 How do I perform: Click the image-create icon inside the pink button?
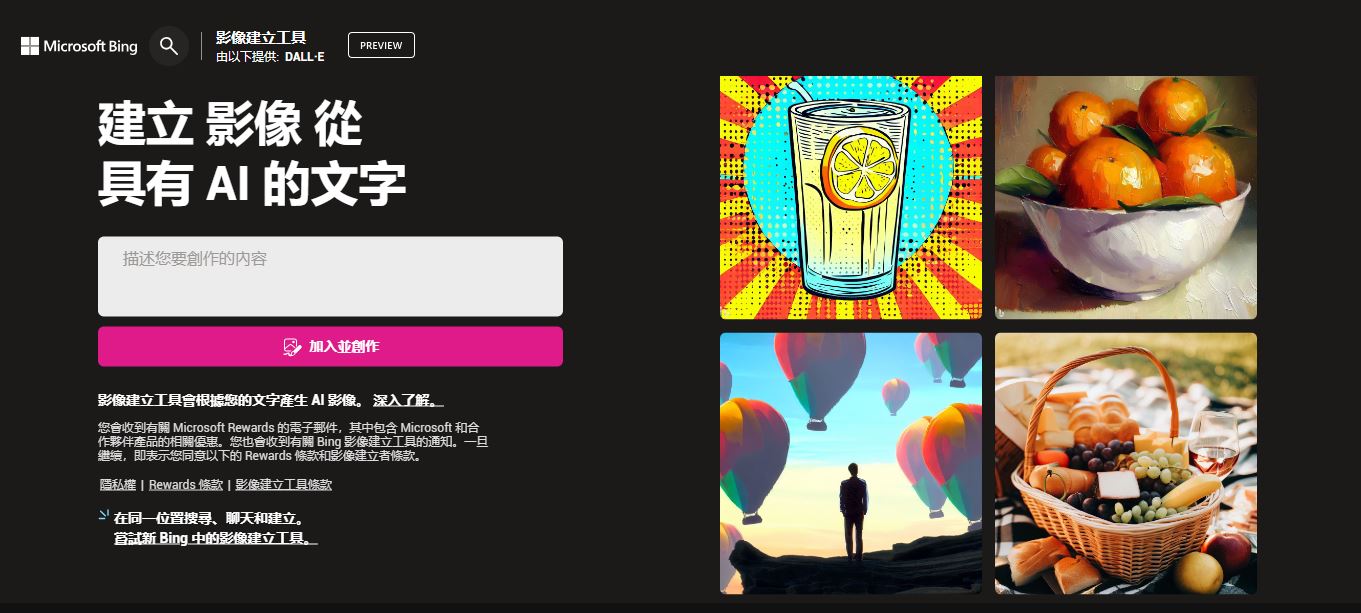coord(292,347)
